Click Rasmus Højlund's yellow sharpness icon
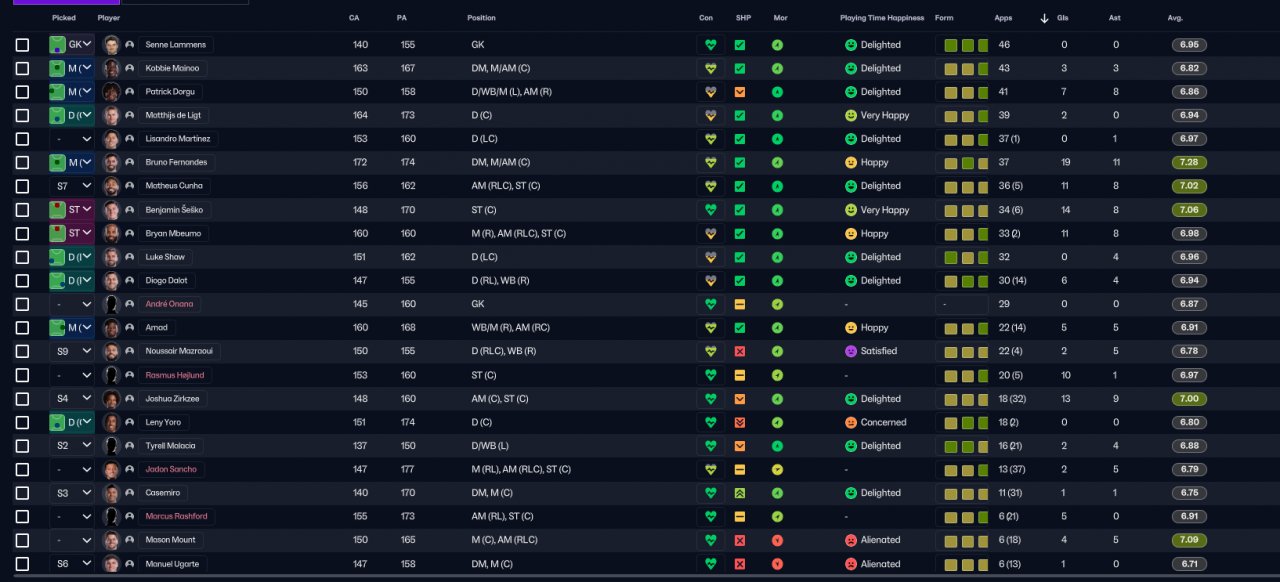Image resolution: width=1280 pixels, height=582 pixels. pyautogui.click(x=740, y=375)
